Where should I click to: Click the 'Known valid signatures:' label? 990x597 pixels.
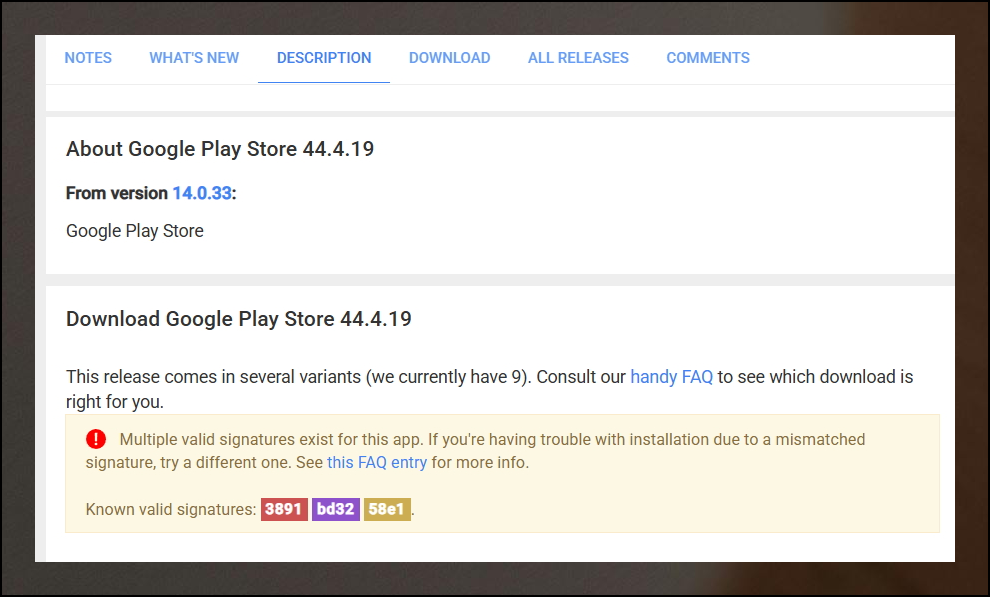[171, 510]
